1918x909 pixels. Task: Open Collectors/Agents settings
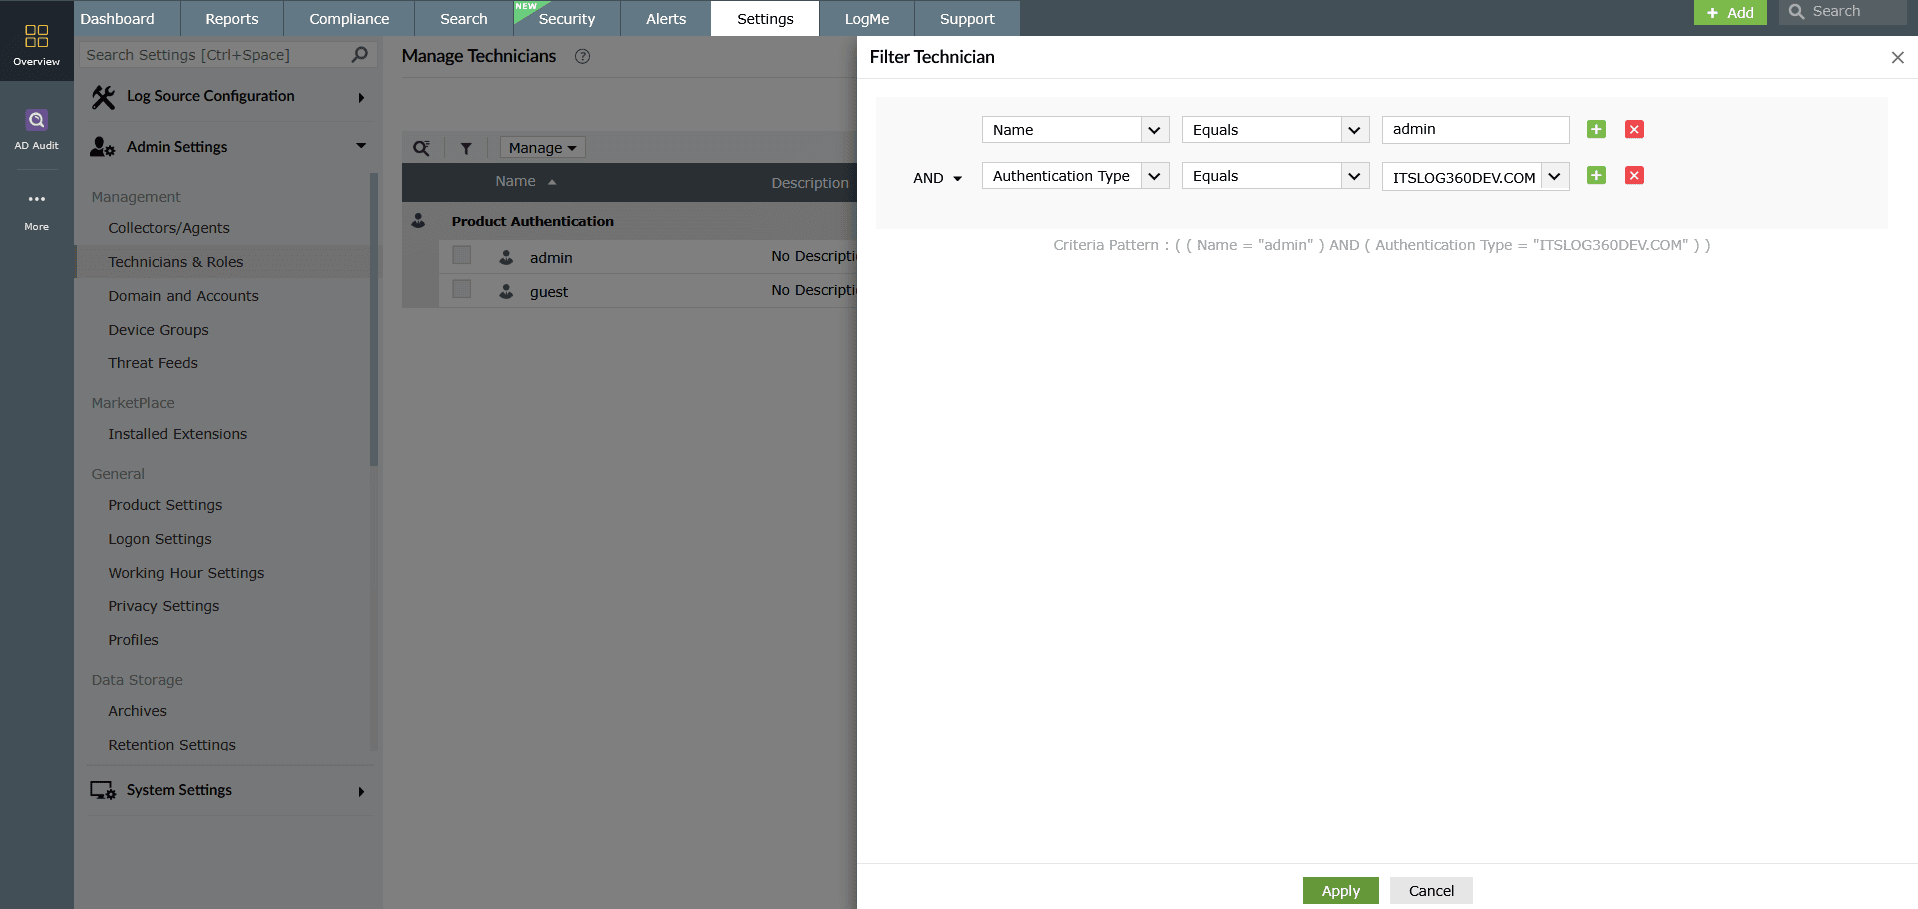pyautogui.click(x=169, y=228)
